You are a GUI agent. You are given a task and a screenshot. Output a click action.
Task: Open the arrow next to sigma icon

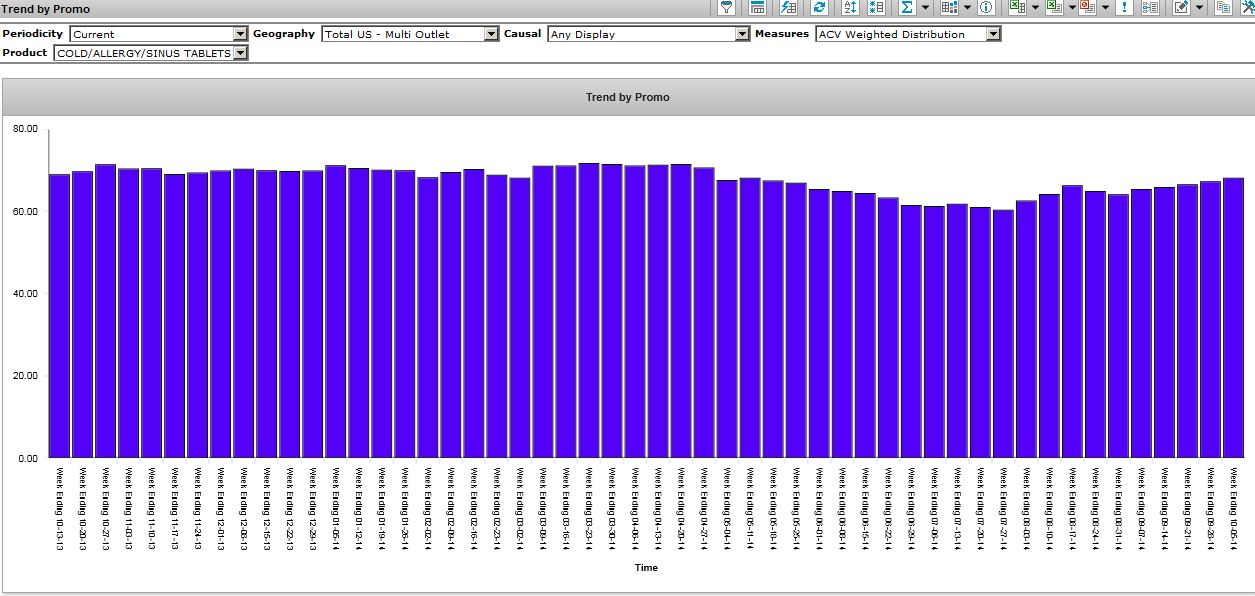(x=925, y=8)
